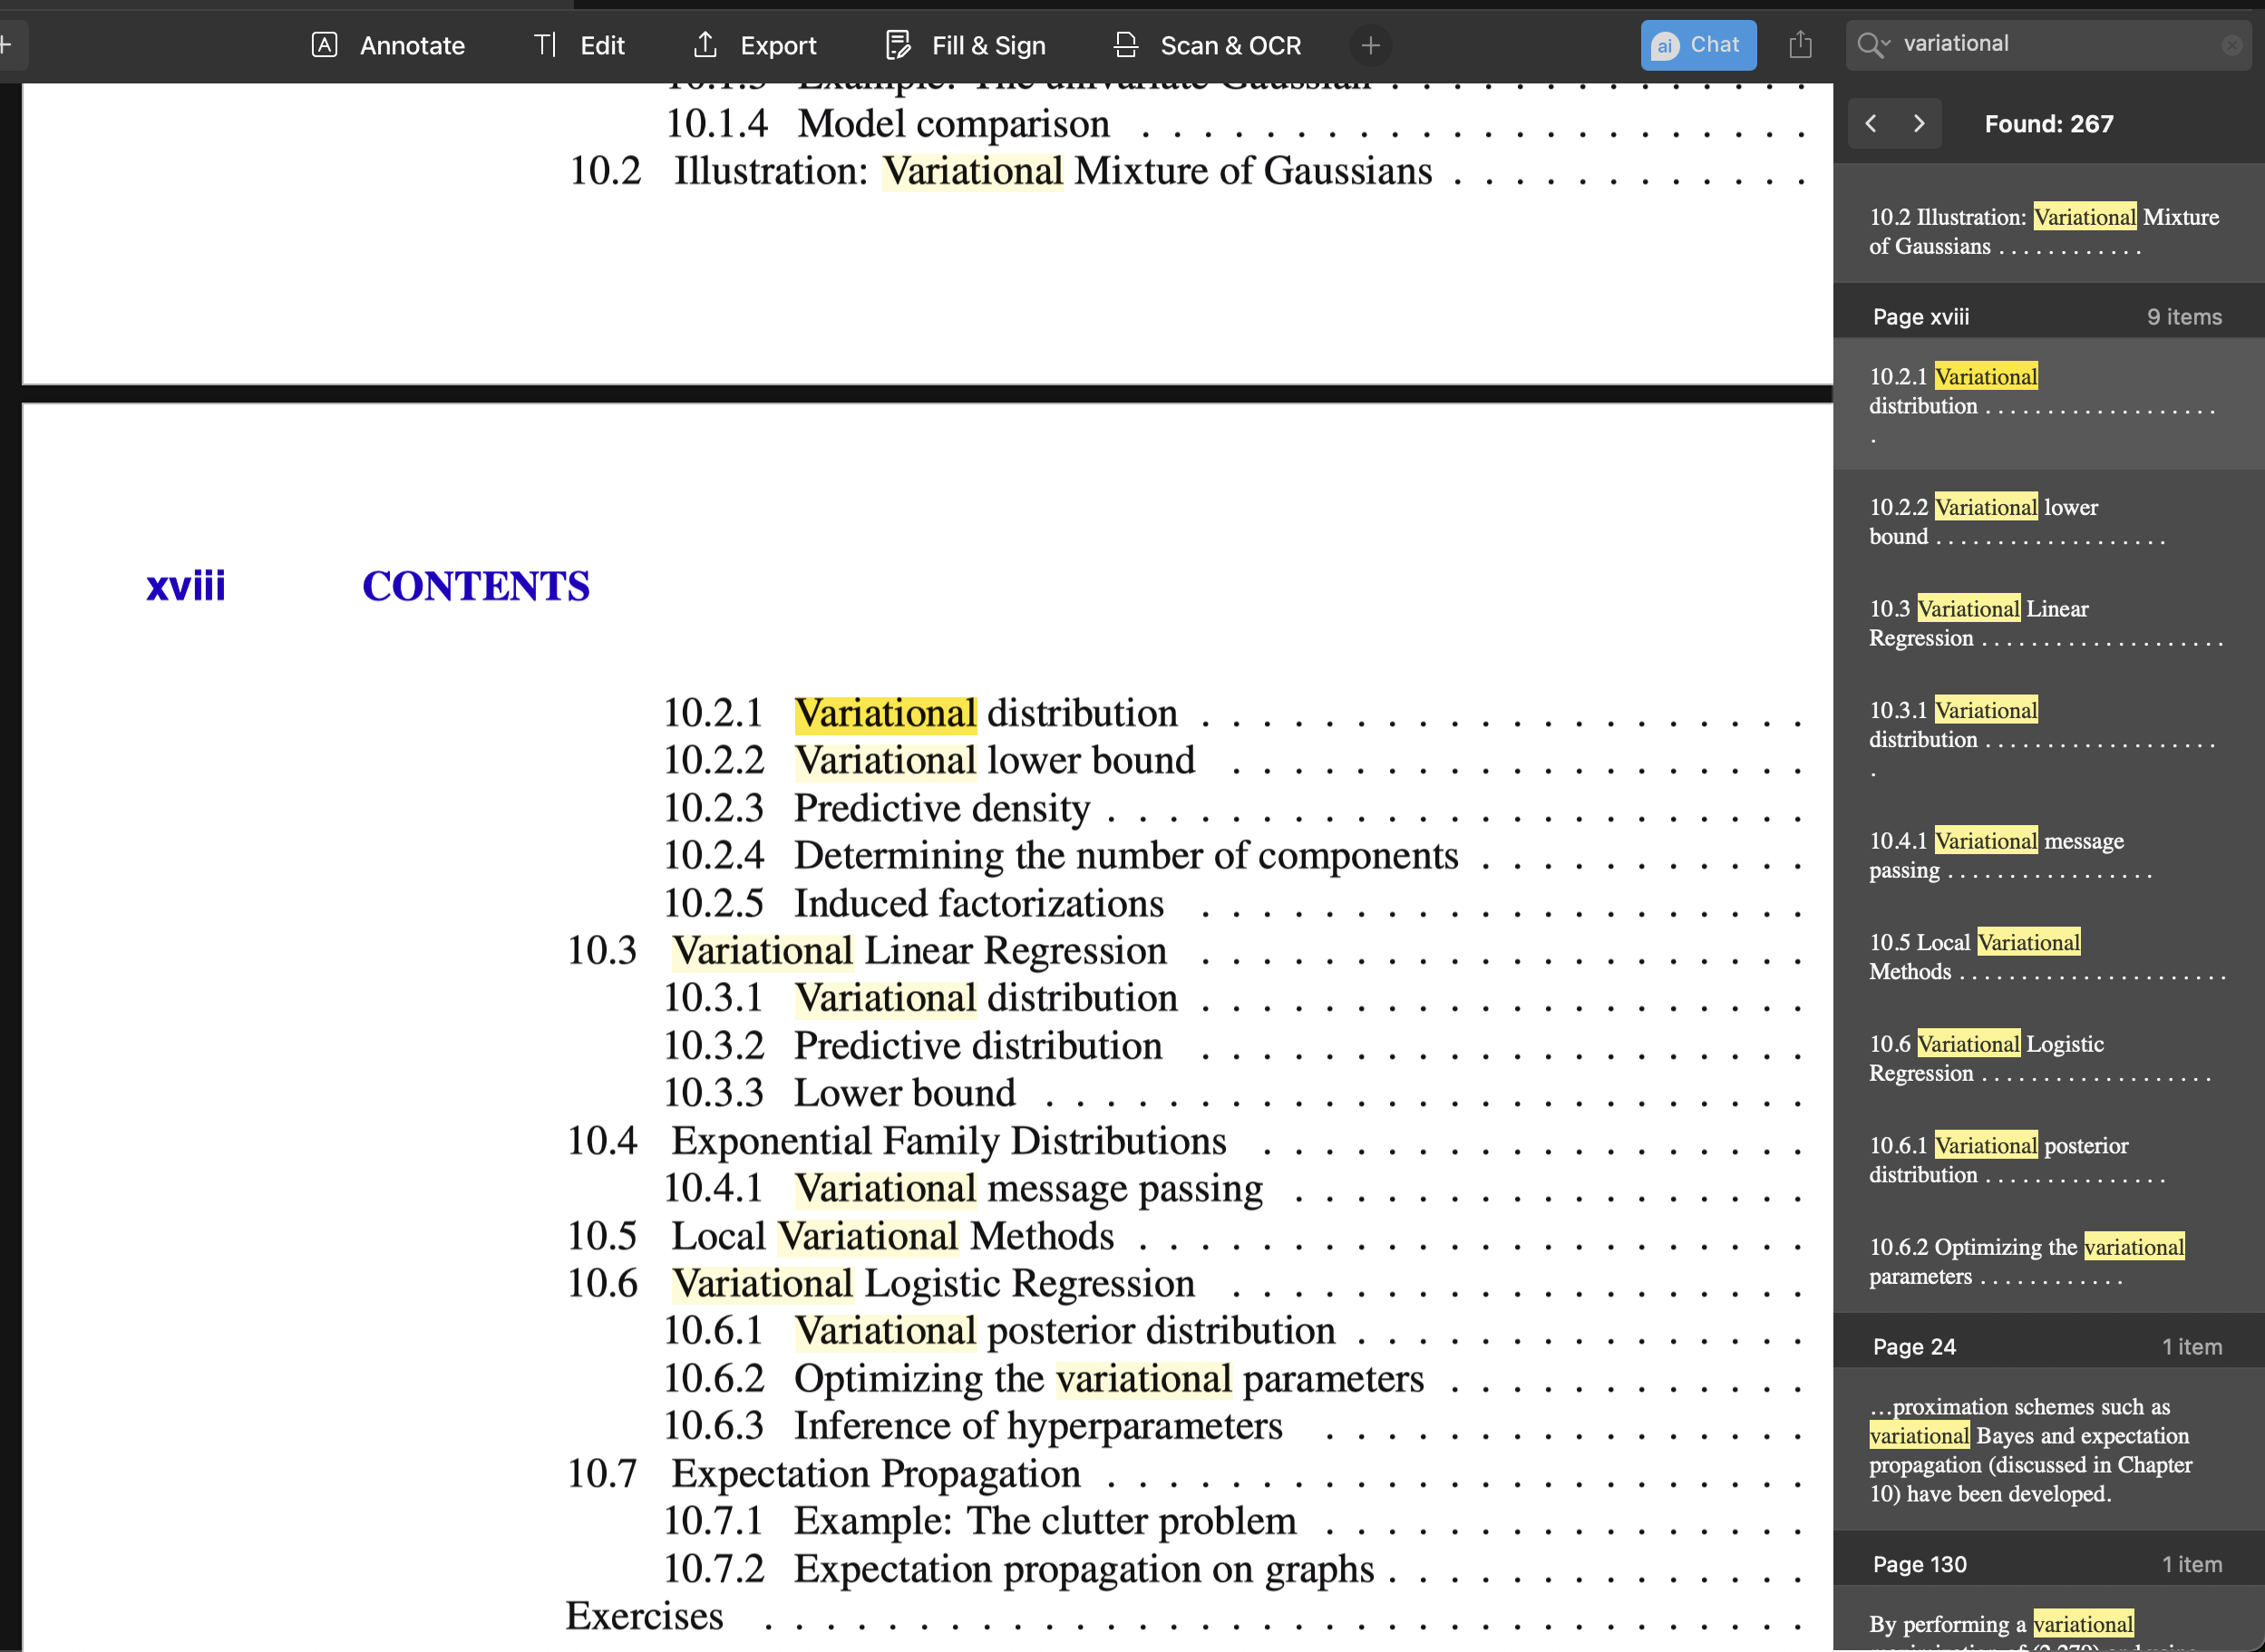This screenshot has width=2265, height=1652.
Task: Open the '10.3 Variational Linear Regression' contents entry
Action: (916, 951)
